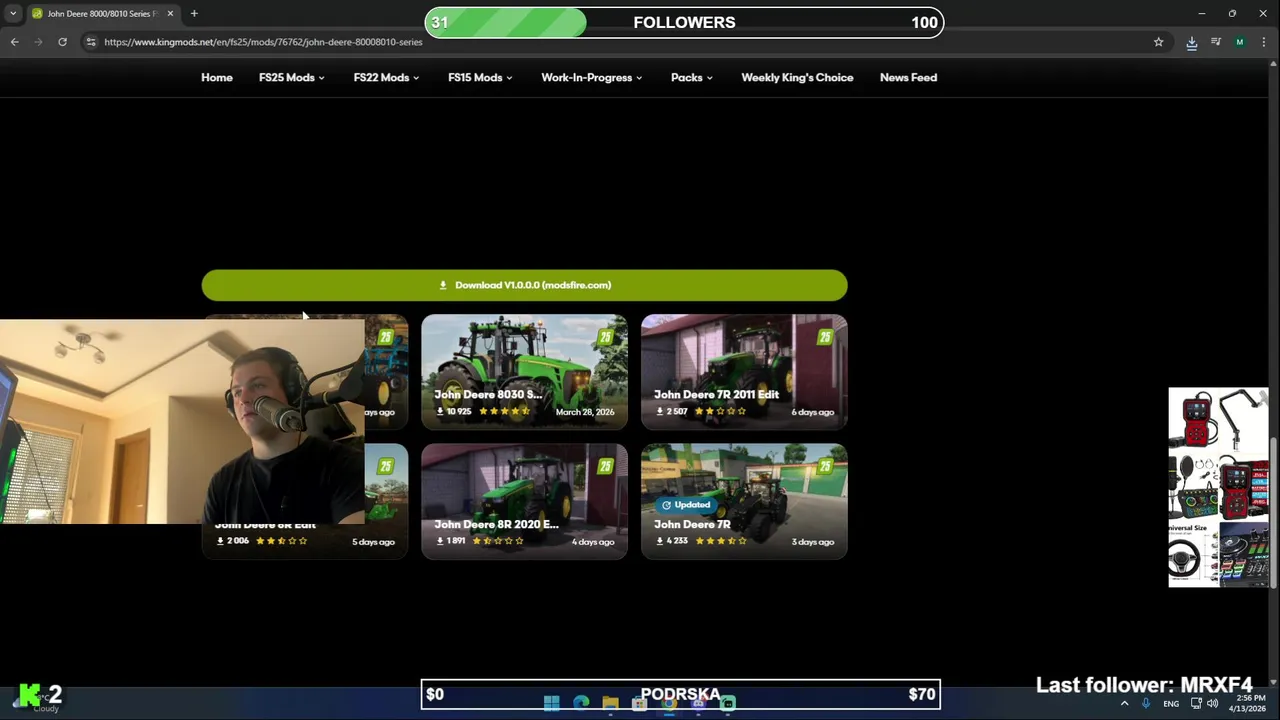This screenshot has width=1280, height=720.
Task: Open the tab search dropdown arrow
Action: [x=13, y=14]
